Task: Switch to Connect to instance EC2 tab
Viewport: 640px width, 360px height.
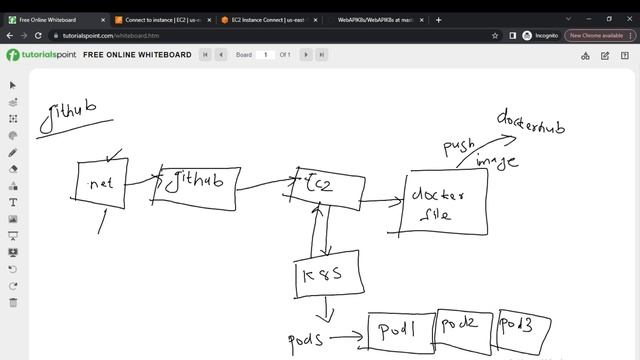Action: coord(162,20)
